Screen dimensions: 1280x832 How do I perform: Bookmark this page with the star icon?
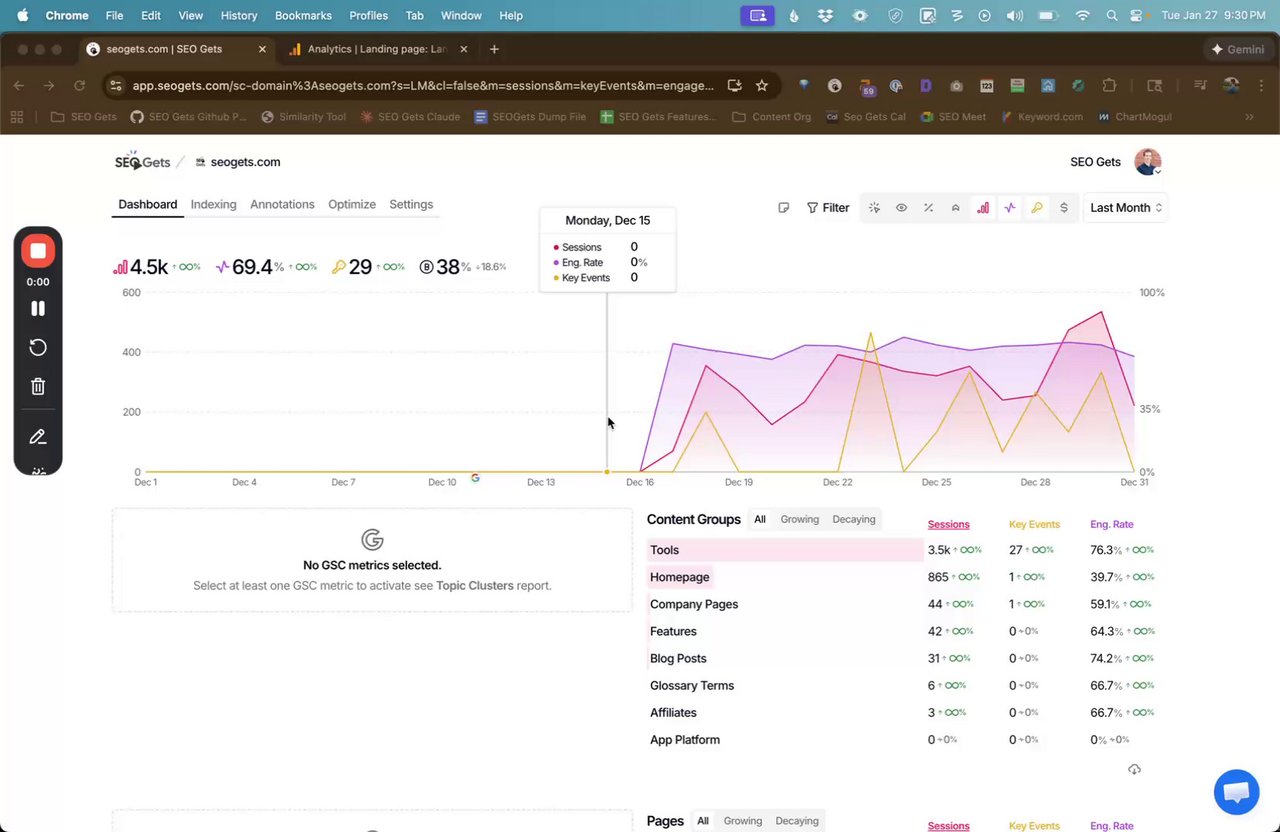click(762, 86)
